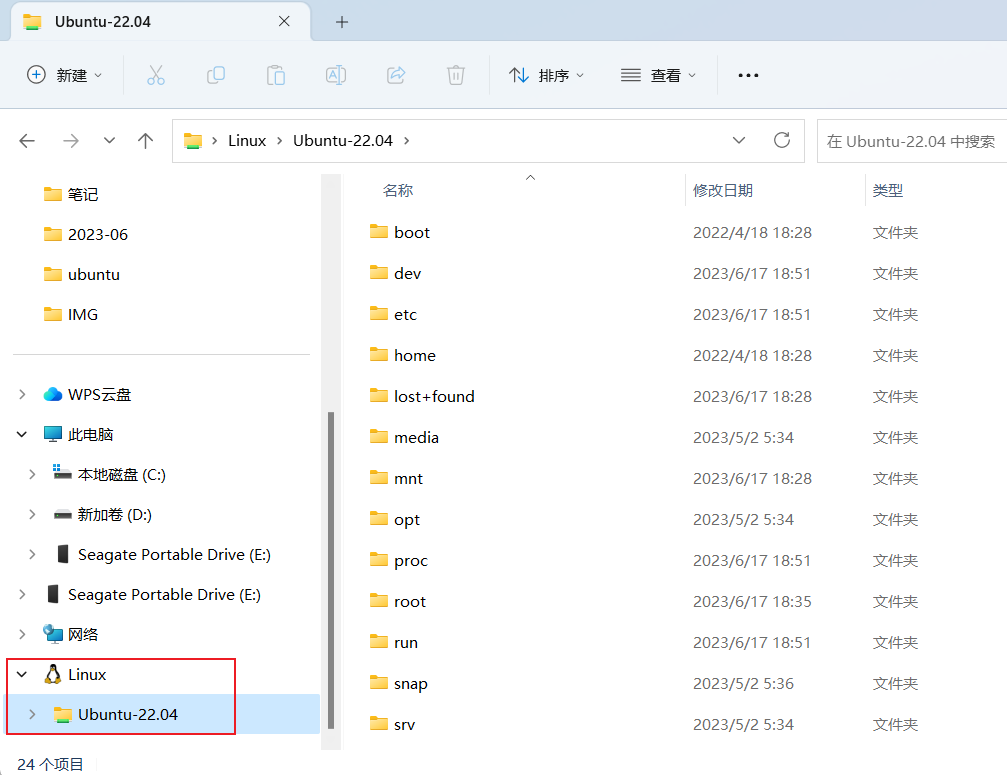The width and height of the screenshot is (1007, 775).
Task: Go up one directory level
Action: point(146,141)
